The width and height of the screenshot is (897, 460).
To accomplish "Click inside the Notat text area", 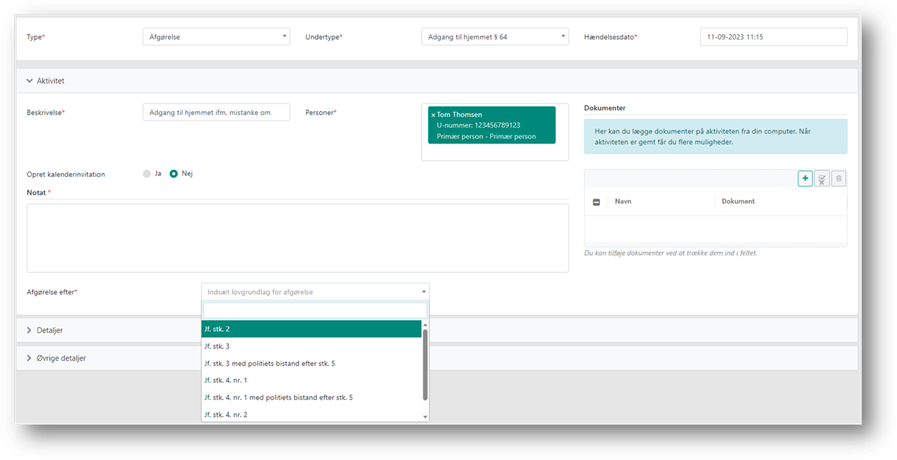I will pos(297,237).
